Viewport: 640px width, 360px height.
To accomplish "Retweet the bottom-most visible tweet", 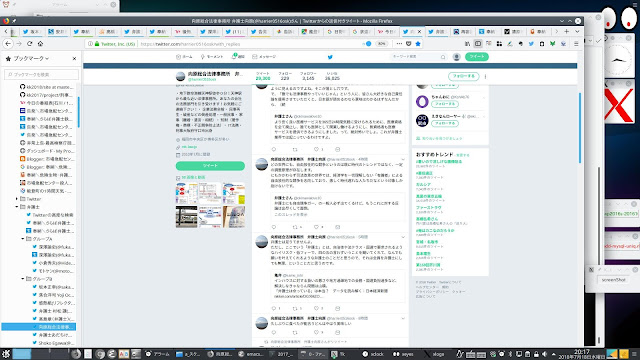I will [x=295, y=333].
